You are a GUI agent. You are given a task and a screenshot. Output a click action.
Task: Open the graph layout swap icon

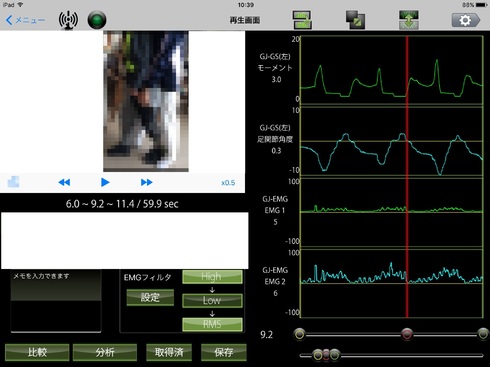[x=302, y=20]
